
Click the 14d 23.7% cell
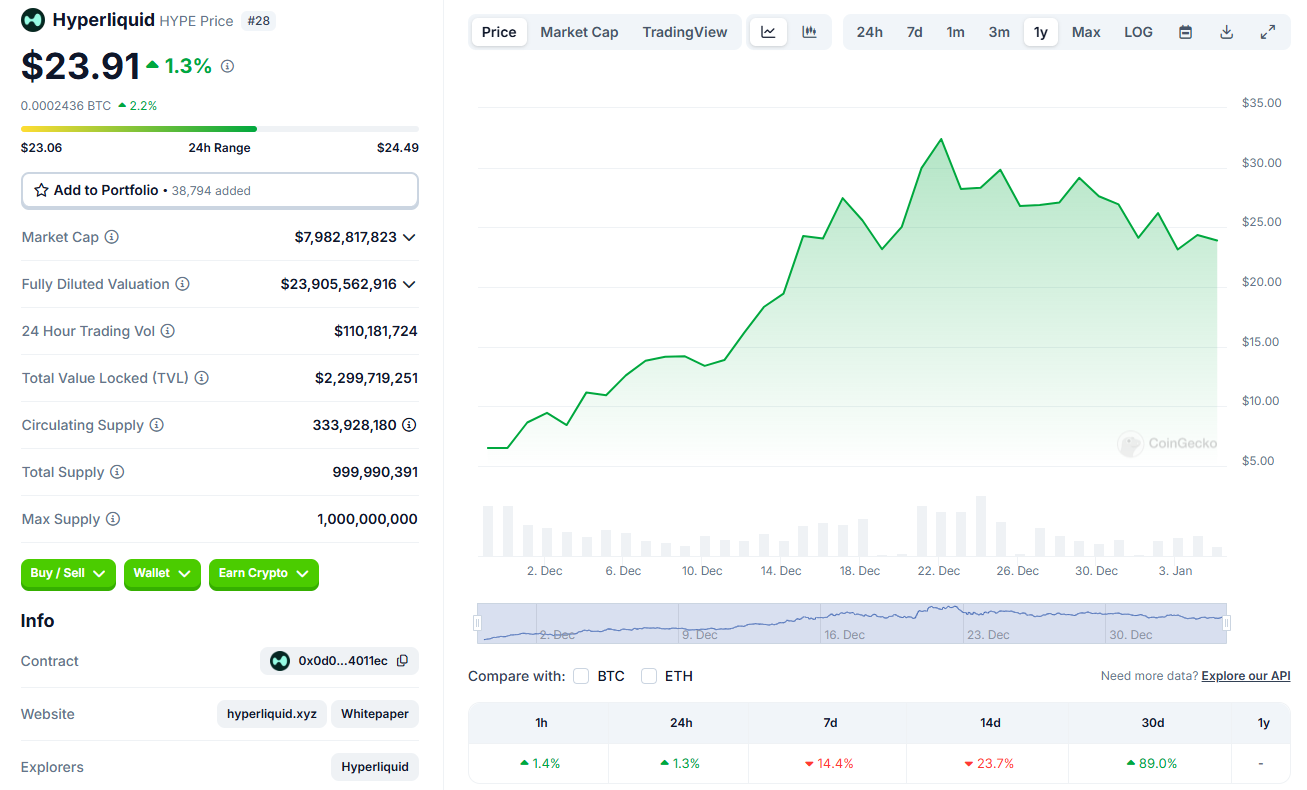click(990, 763)
